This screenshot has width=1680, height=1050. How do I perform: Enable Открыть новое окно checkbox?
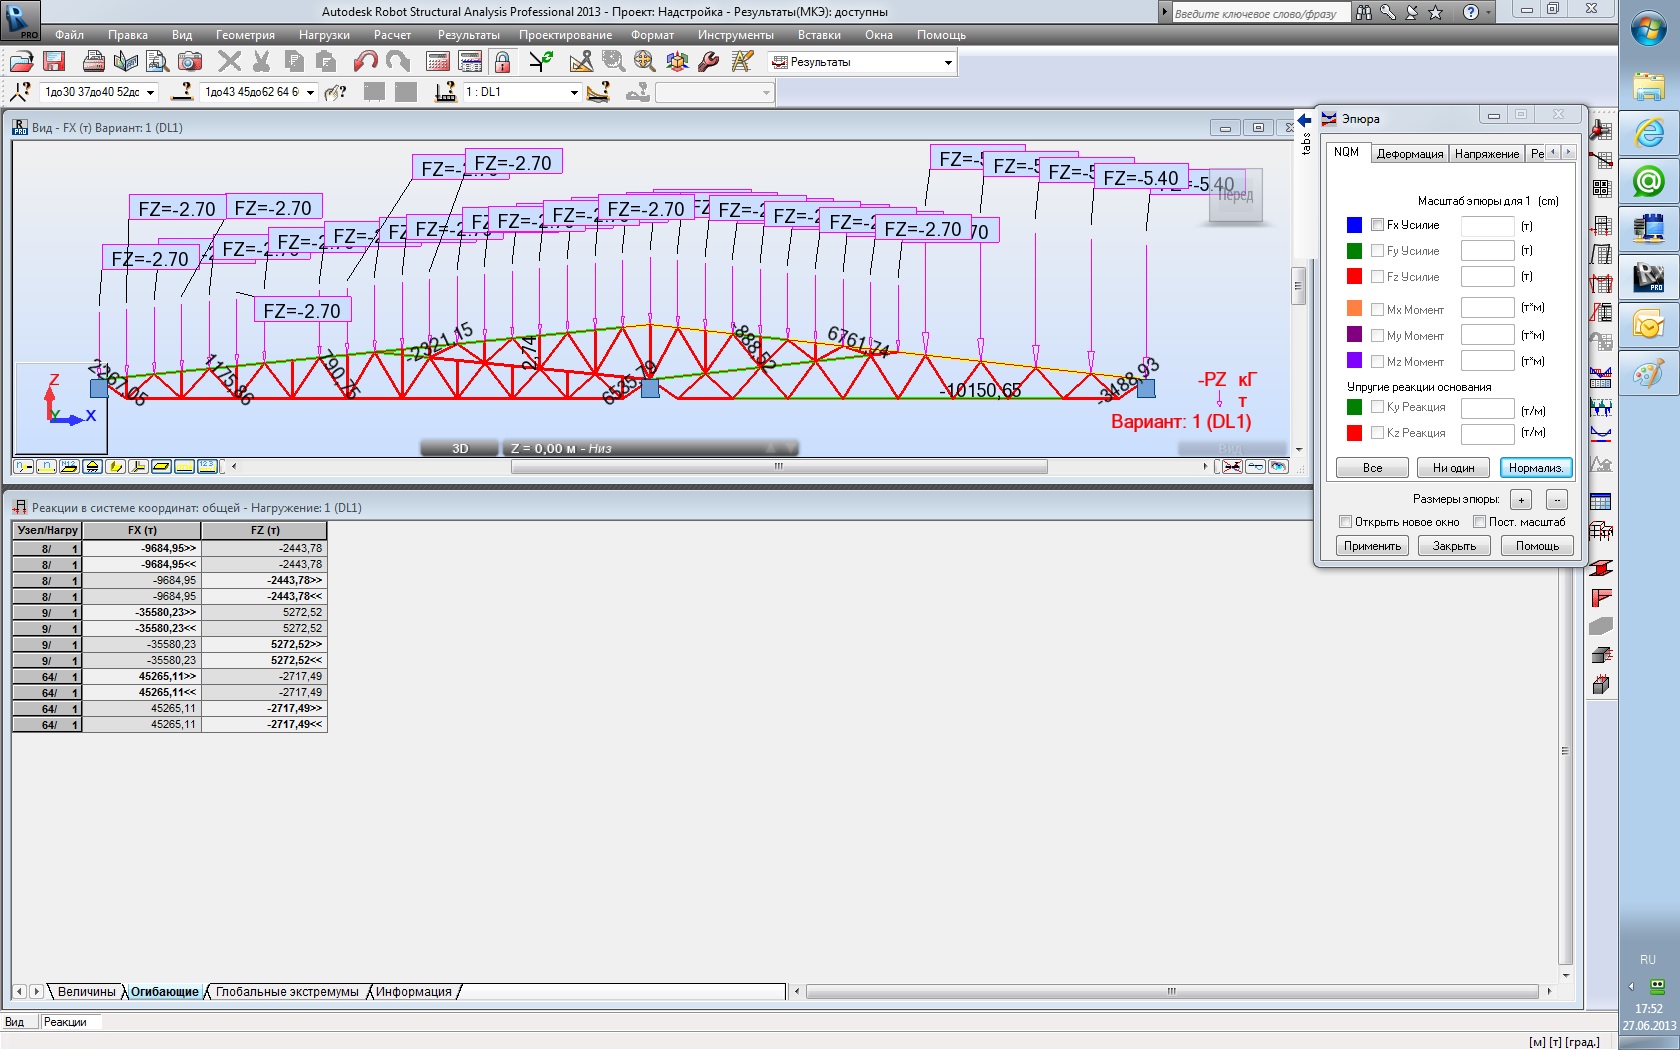click(x=1346, y=522)
